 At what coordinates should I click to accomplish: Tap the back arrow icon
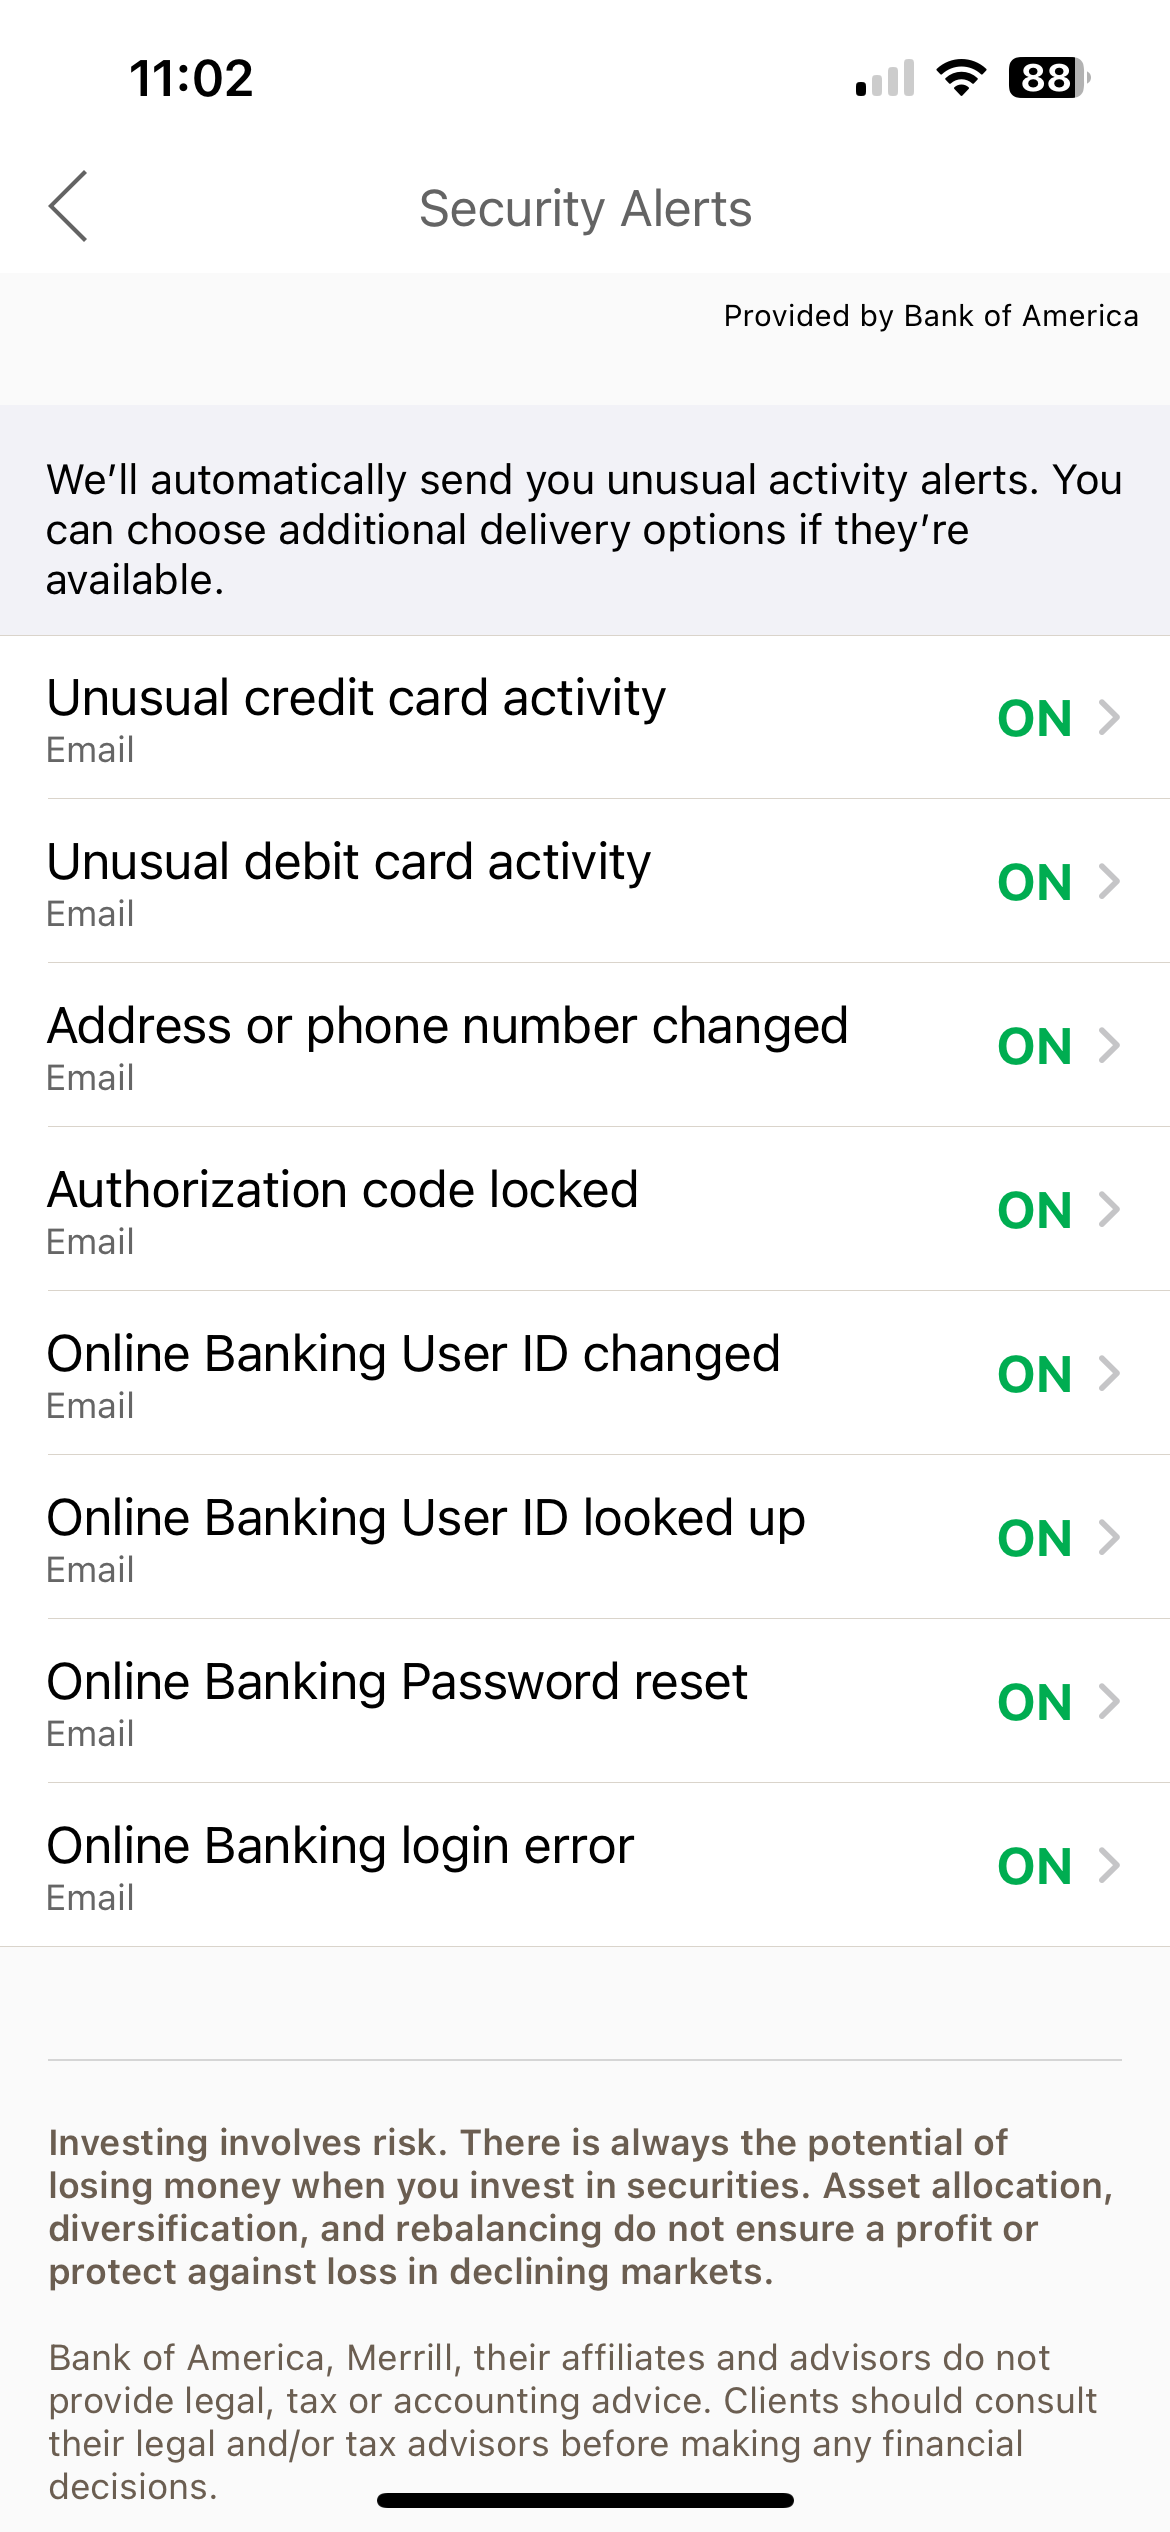[68, 206]
